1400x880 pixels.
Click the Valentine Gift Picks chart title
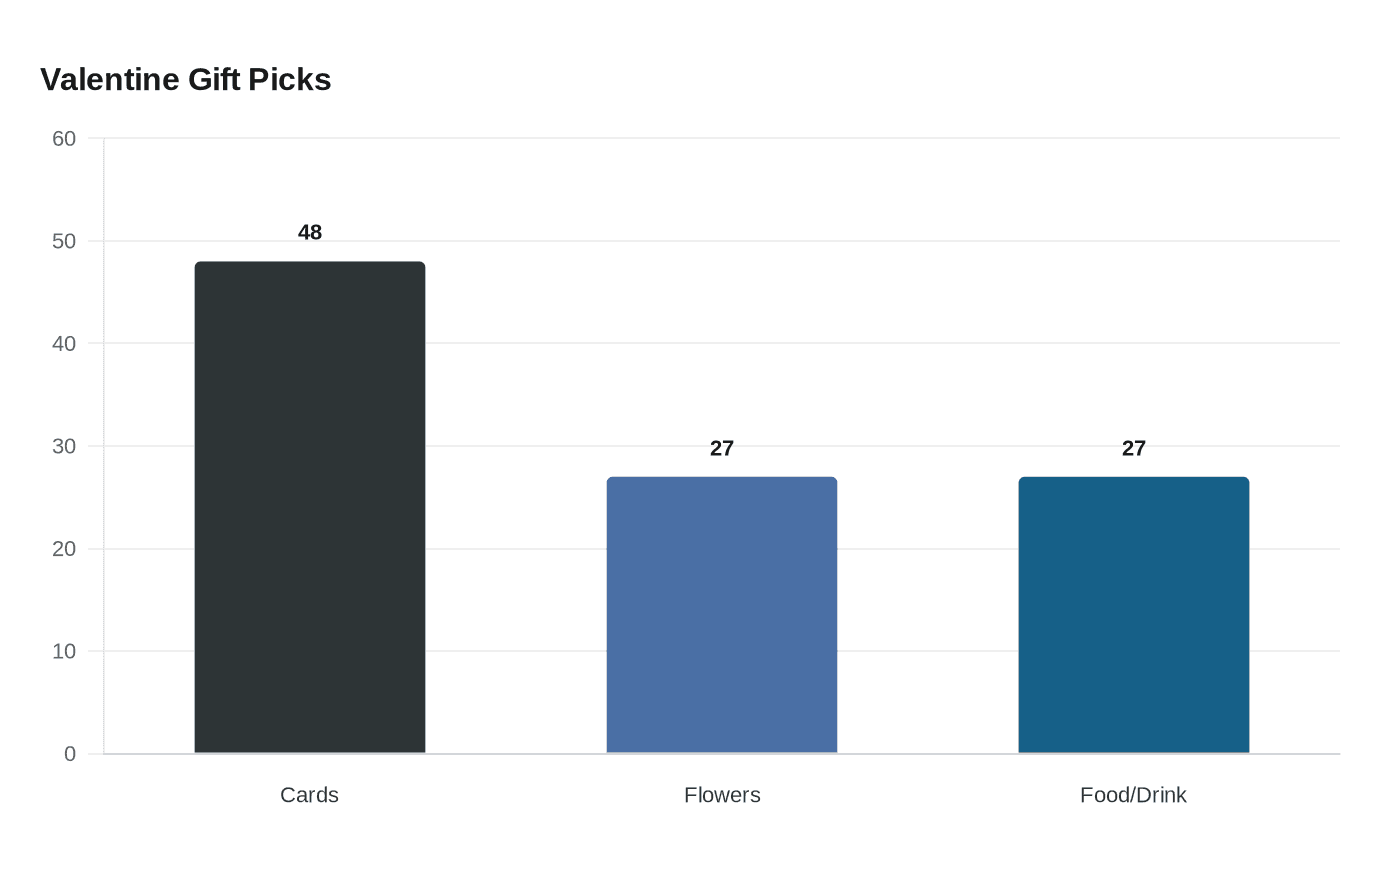pos(186,79)
